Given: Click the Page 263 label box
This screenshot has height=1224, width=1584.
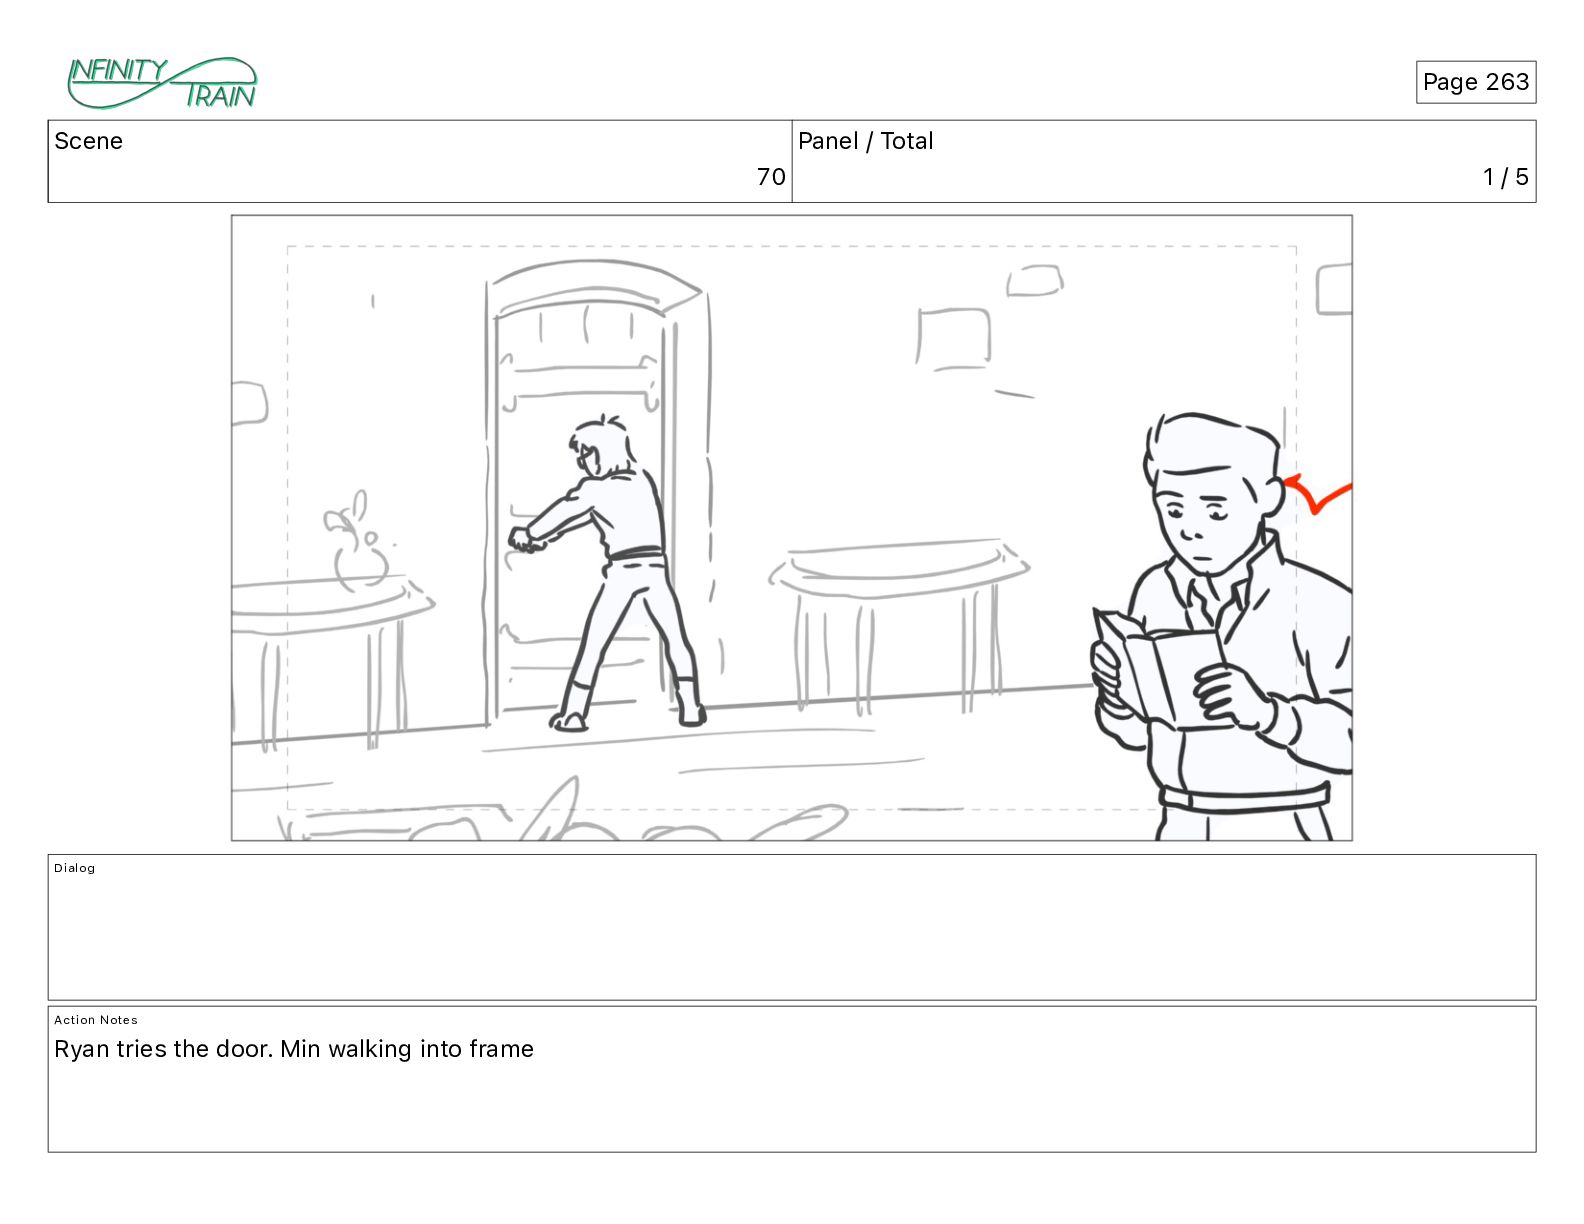Looking at the screenshot, I should [x=1475, y=82].
